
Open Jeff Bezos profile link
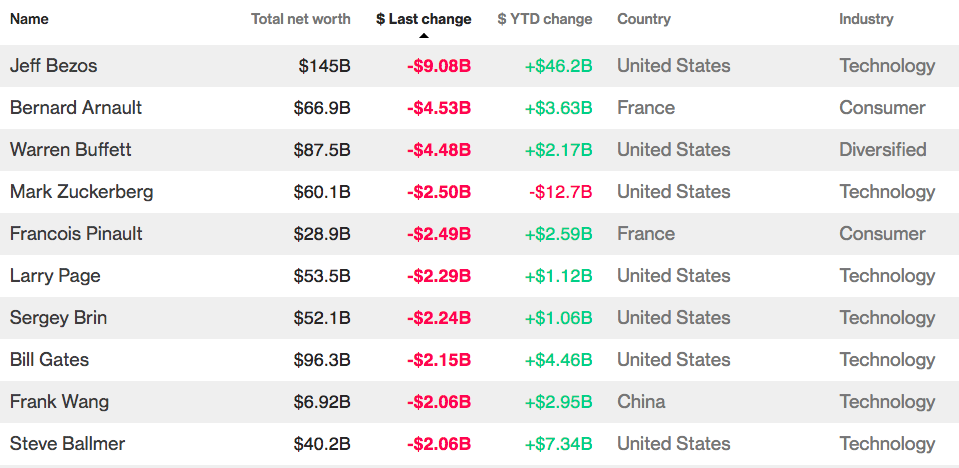(53, 65)
